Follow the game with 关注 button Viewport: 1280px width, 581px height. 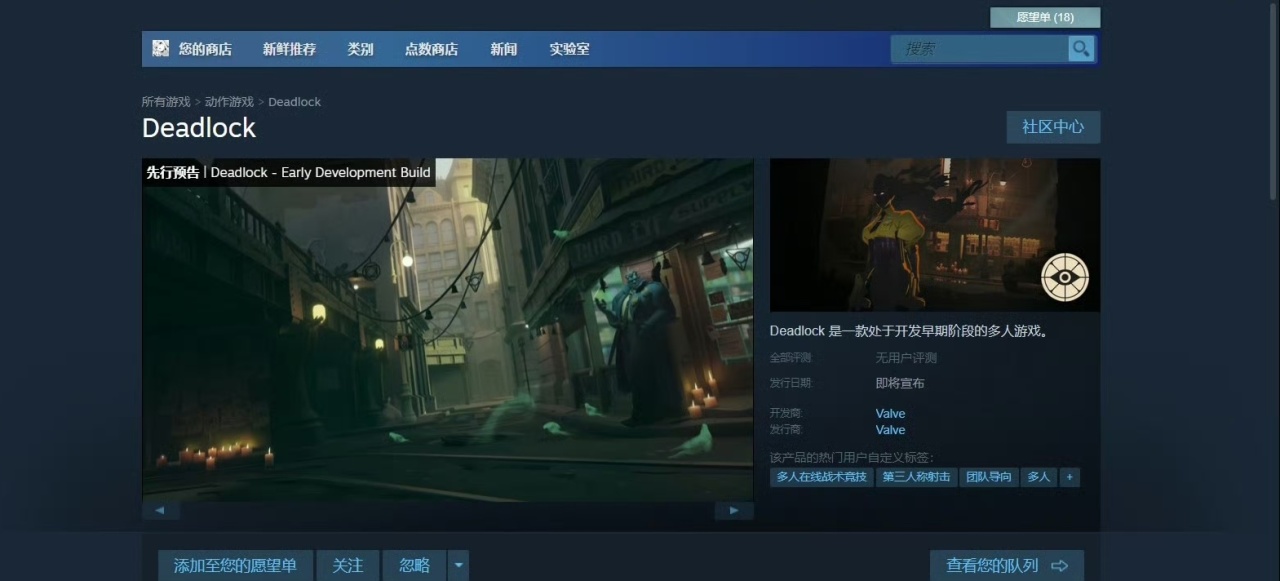coord(348,566)
